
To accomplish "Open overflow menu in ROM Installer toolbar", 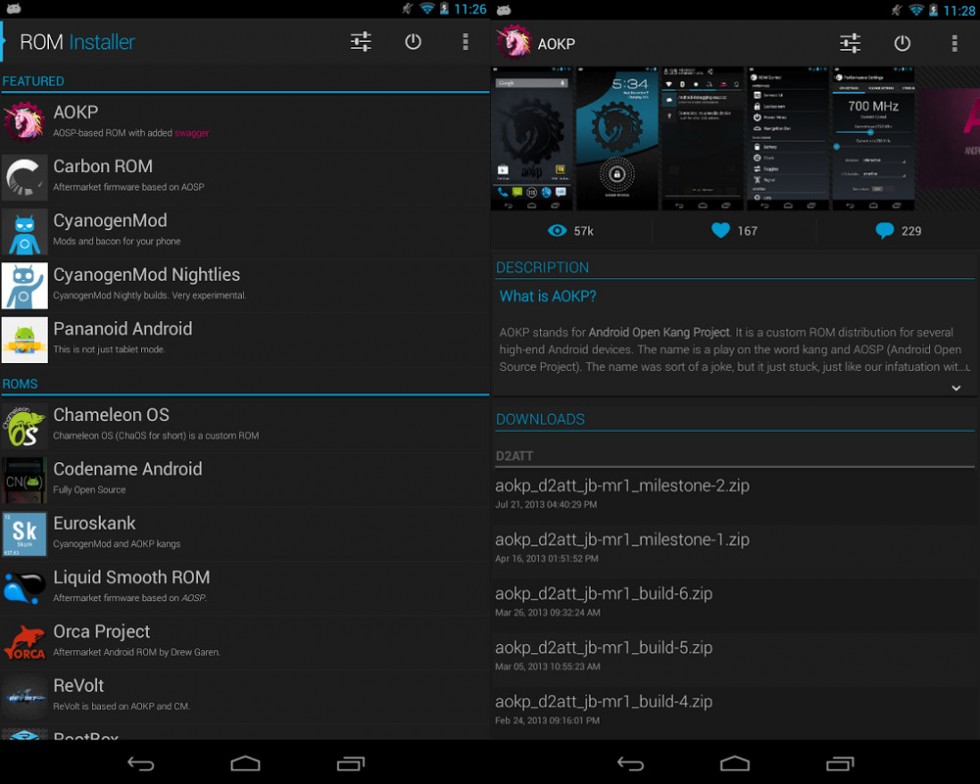I will coord(465,42).
